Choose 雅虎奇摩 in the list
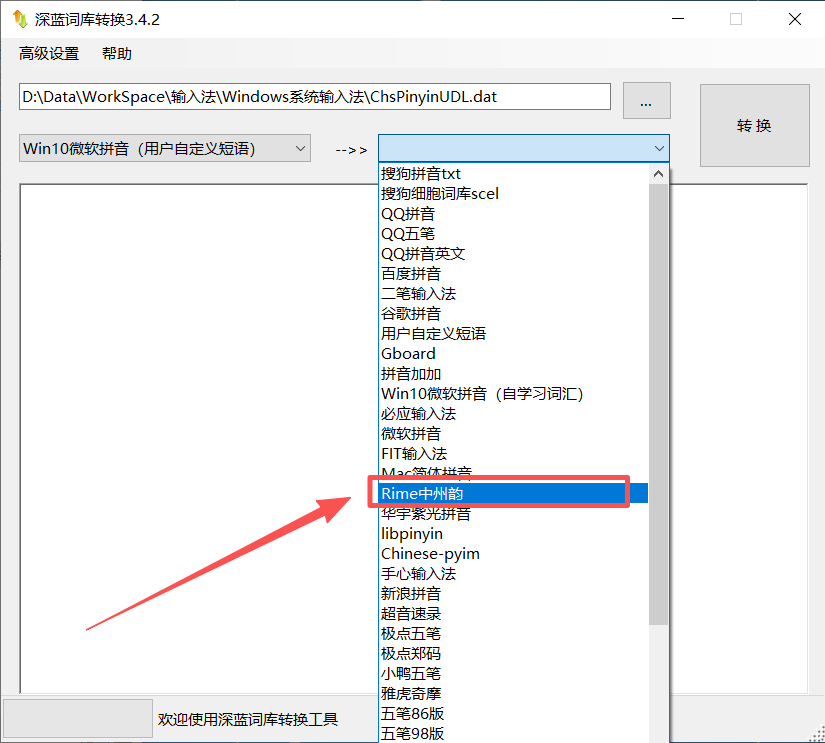The image size is (825, 743). 514,694
